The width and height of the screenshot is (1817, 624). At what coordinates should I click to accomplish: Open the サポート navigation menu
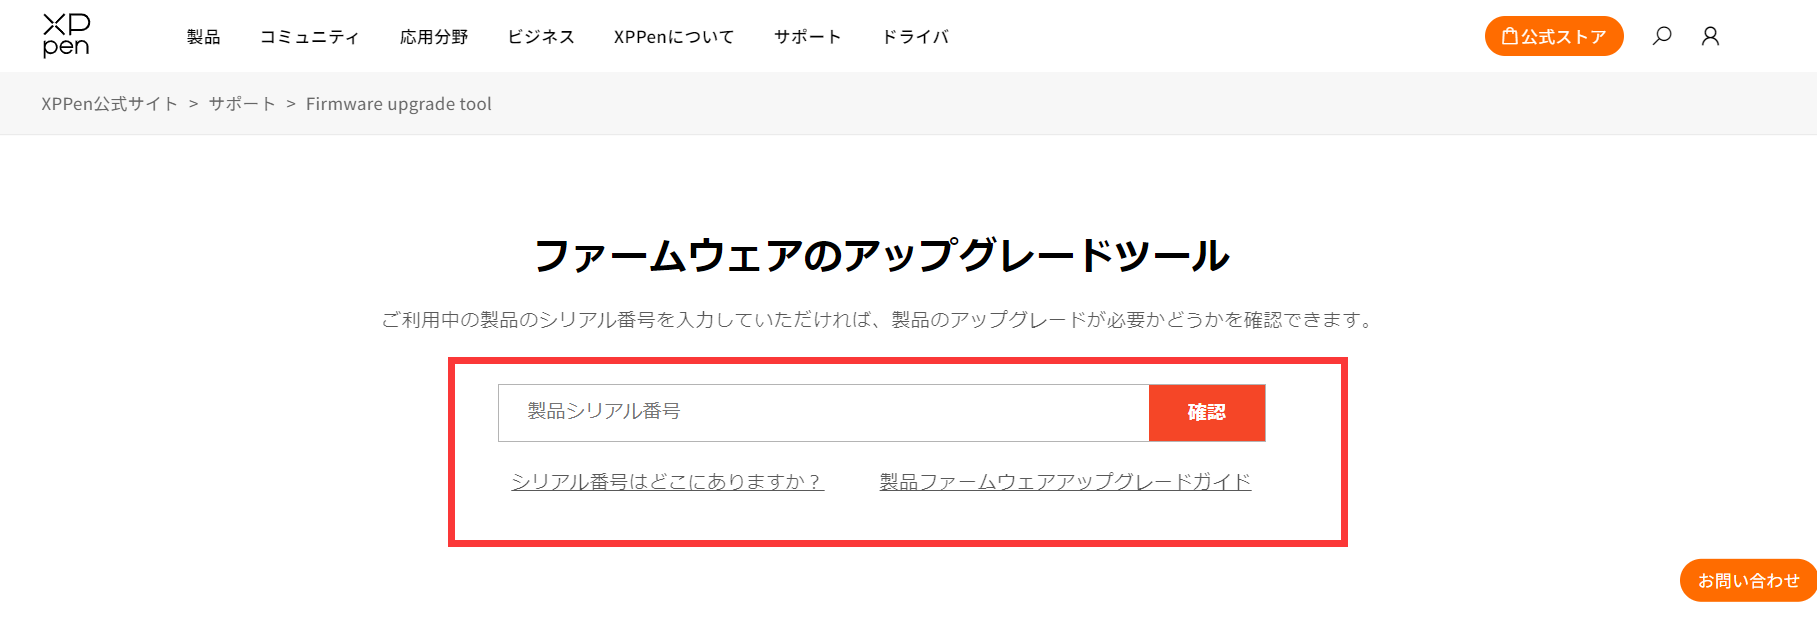(808, 37)
